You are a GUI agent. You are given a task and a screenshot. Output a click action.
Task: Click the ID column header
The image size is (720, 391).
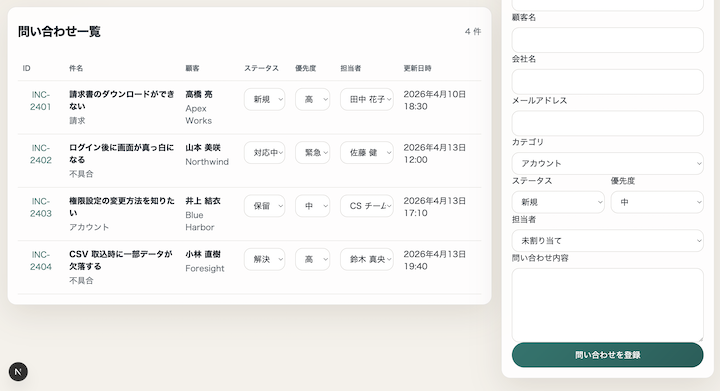26,68
